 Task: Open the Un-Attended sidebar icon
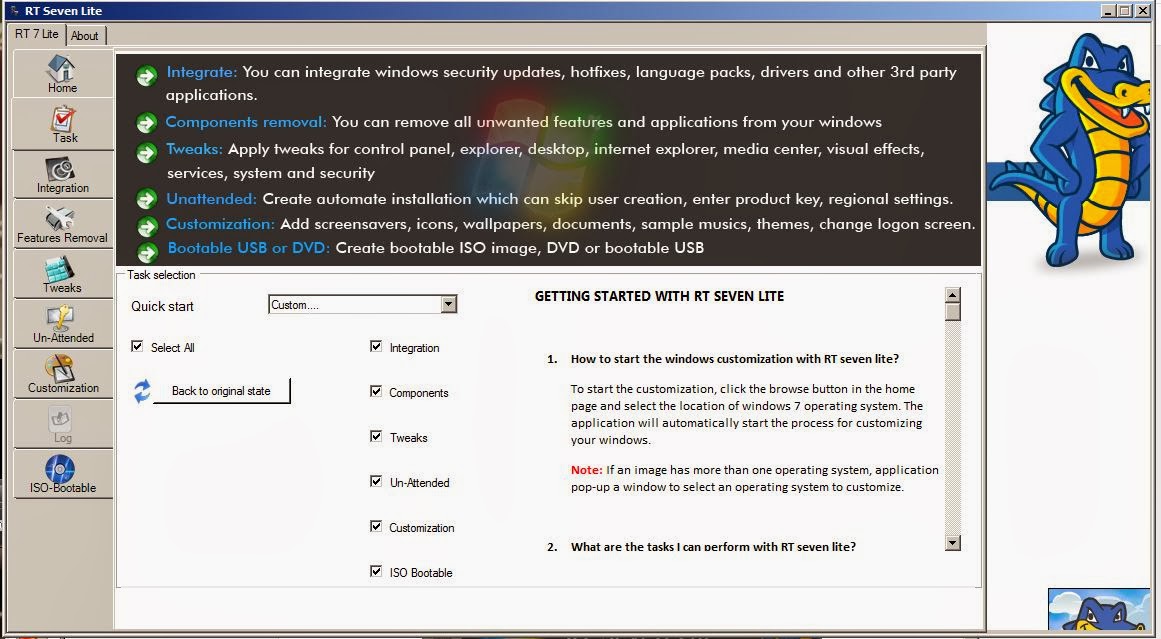pos(62,324)
